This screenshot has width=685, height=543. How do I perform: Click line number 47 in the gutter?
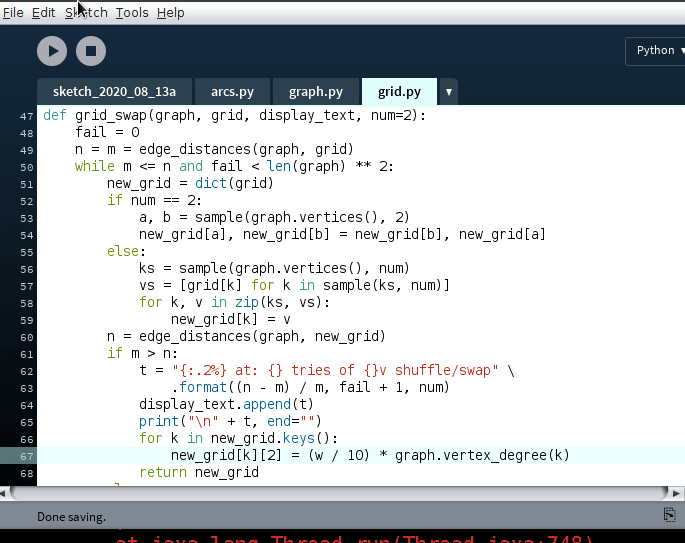(26, 116)
